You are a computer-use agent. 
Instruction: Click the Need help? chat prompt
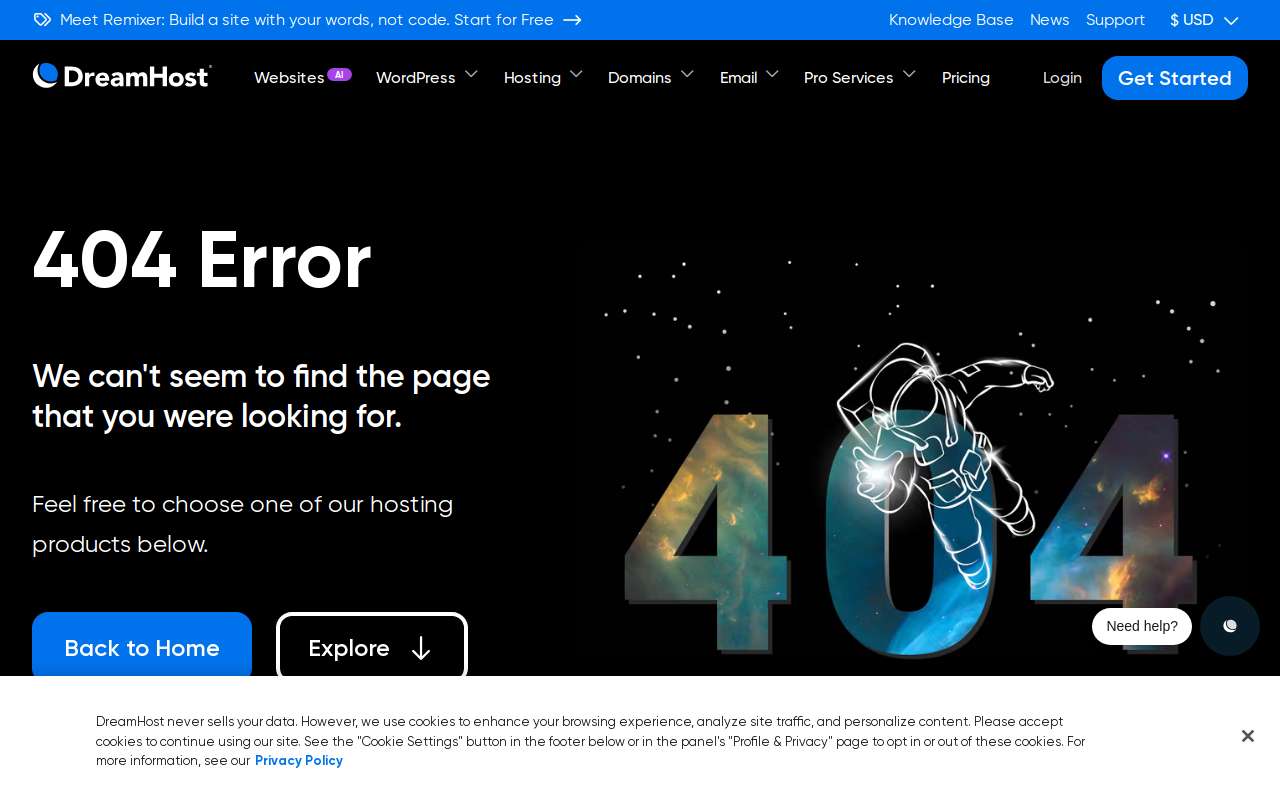point(1142,626)
